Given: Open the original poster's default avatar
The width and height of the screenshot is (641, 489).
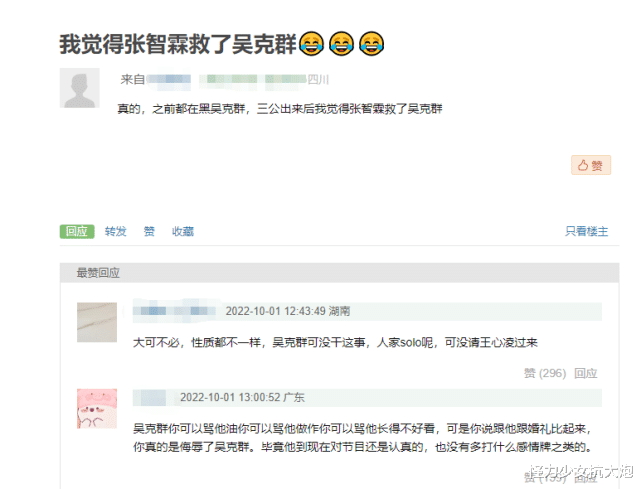Looking at the screenshot, I should point(80,88).
